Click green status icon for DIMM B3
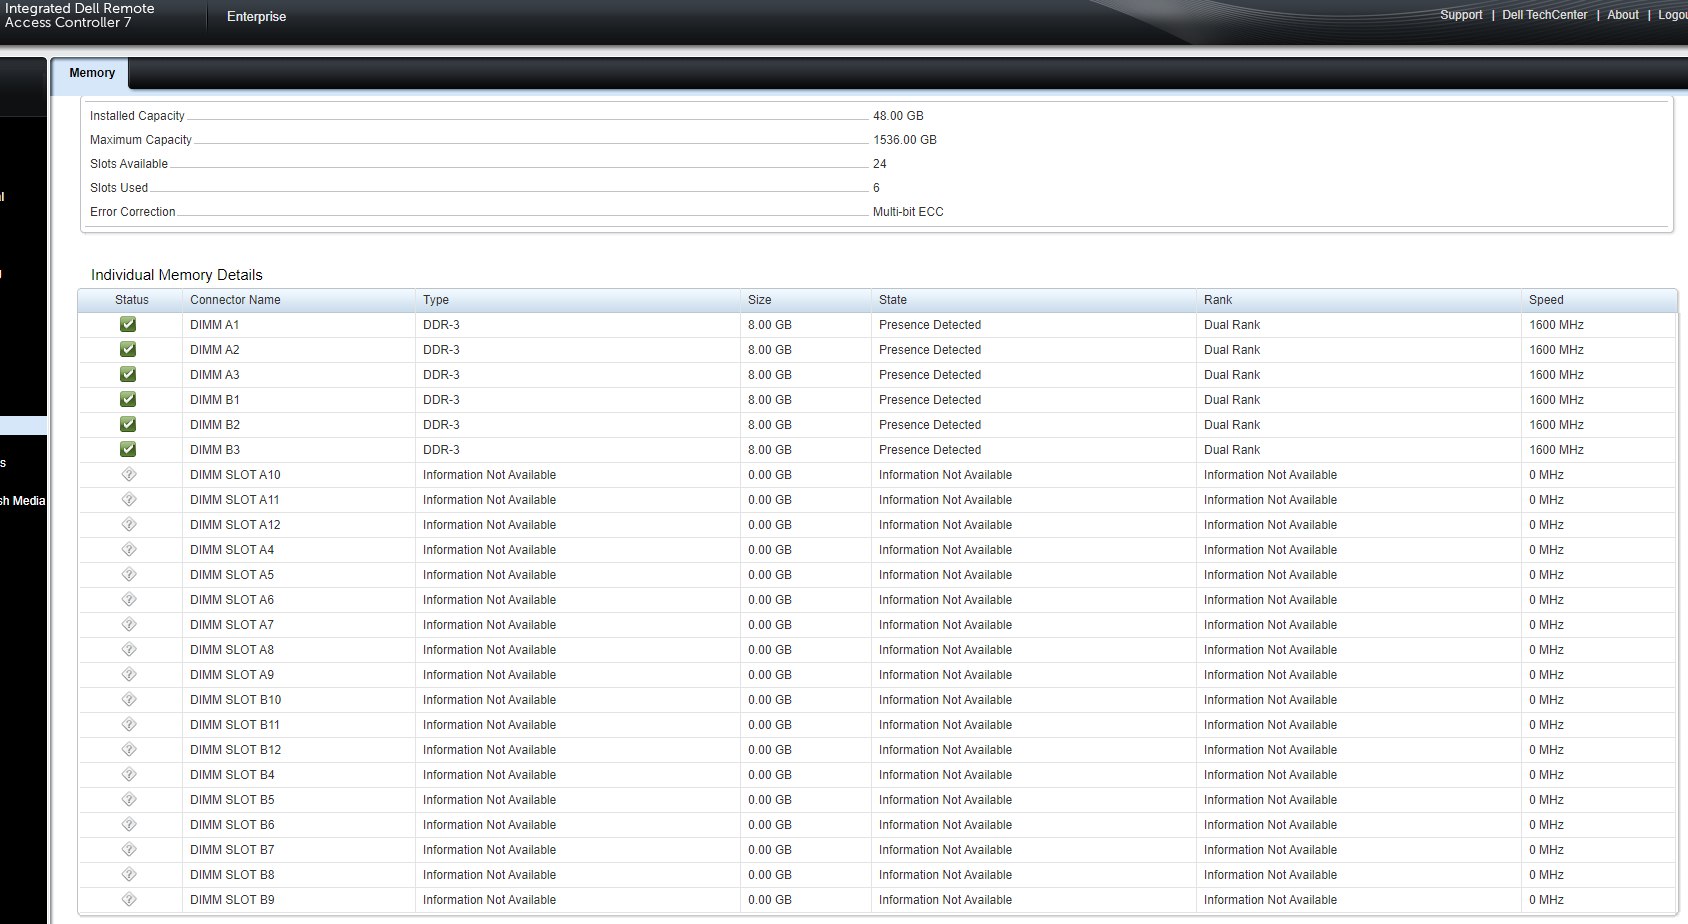 [x=128, y=449]
